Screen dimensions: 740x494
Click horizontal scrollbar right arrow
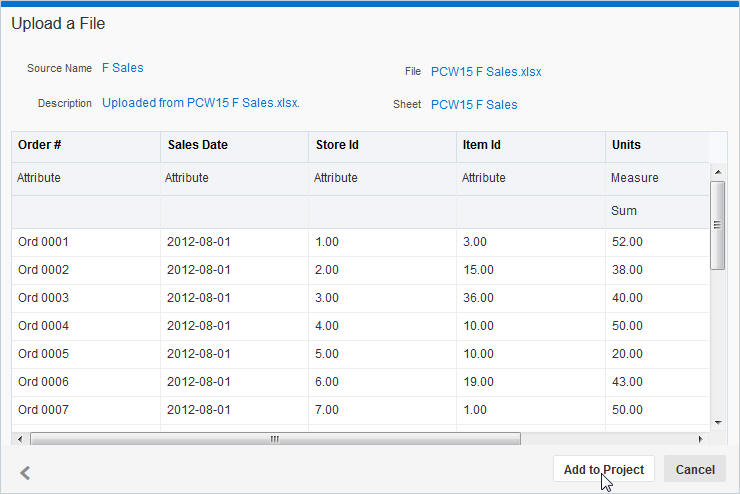tap(700, 439)
